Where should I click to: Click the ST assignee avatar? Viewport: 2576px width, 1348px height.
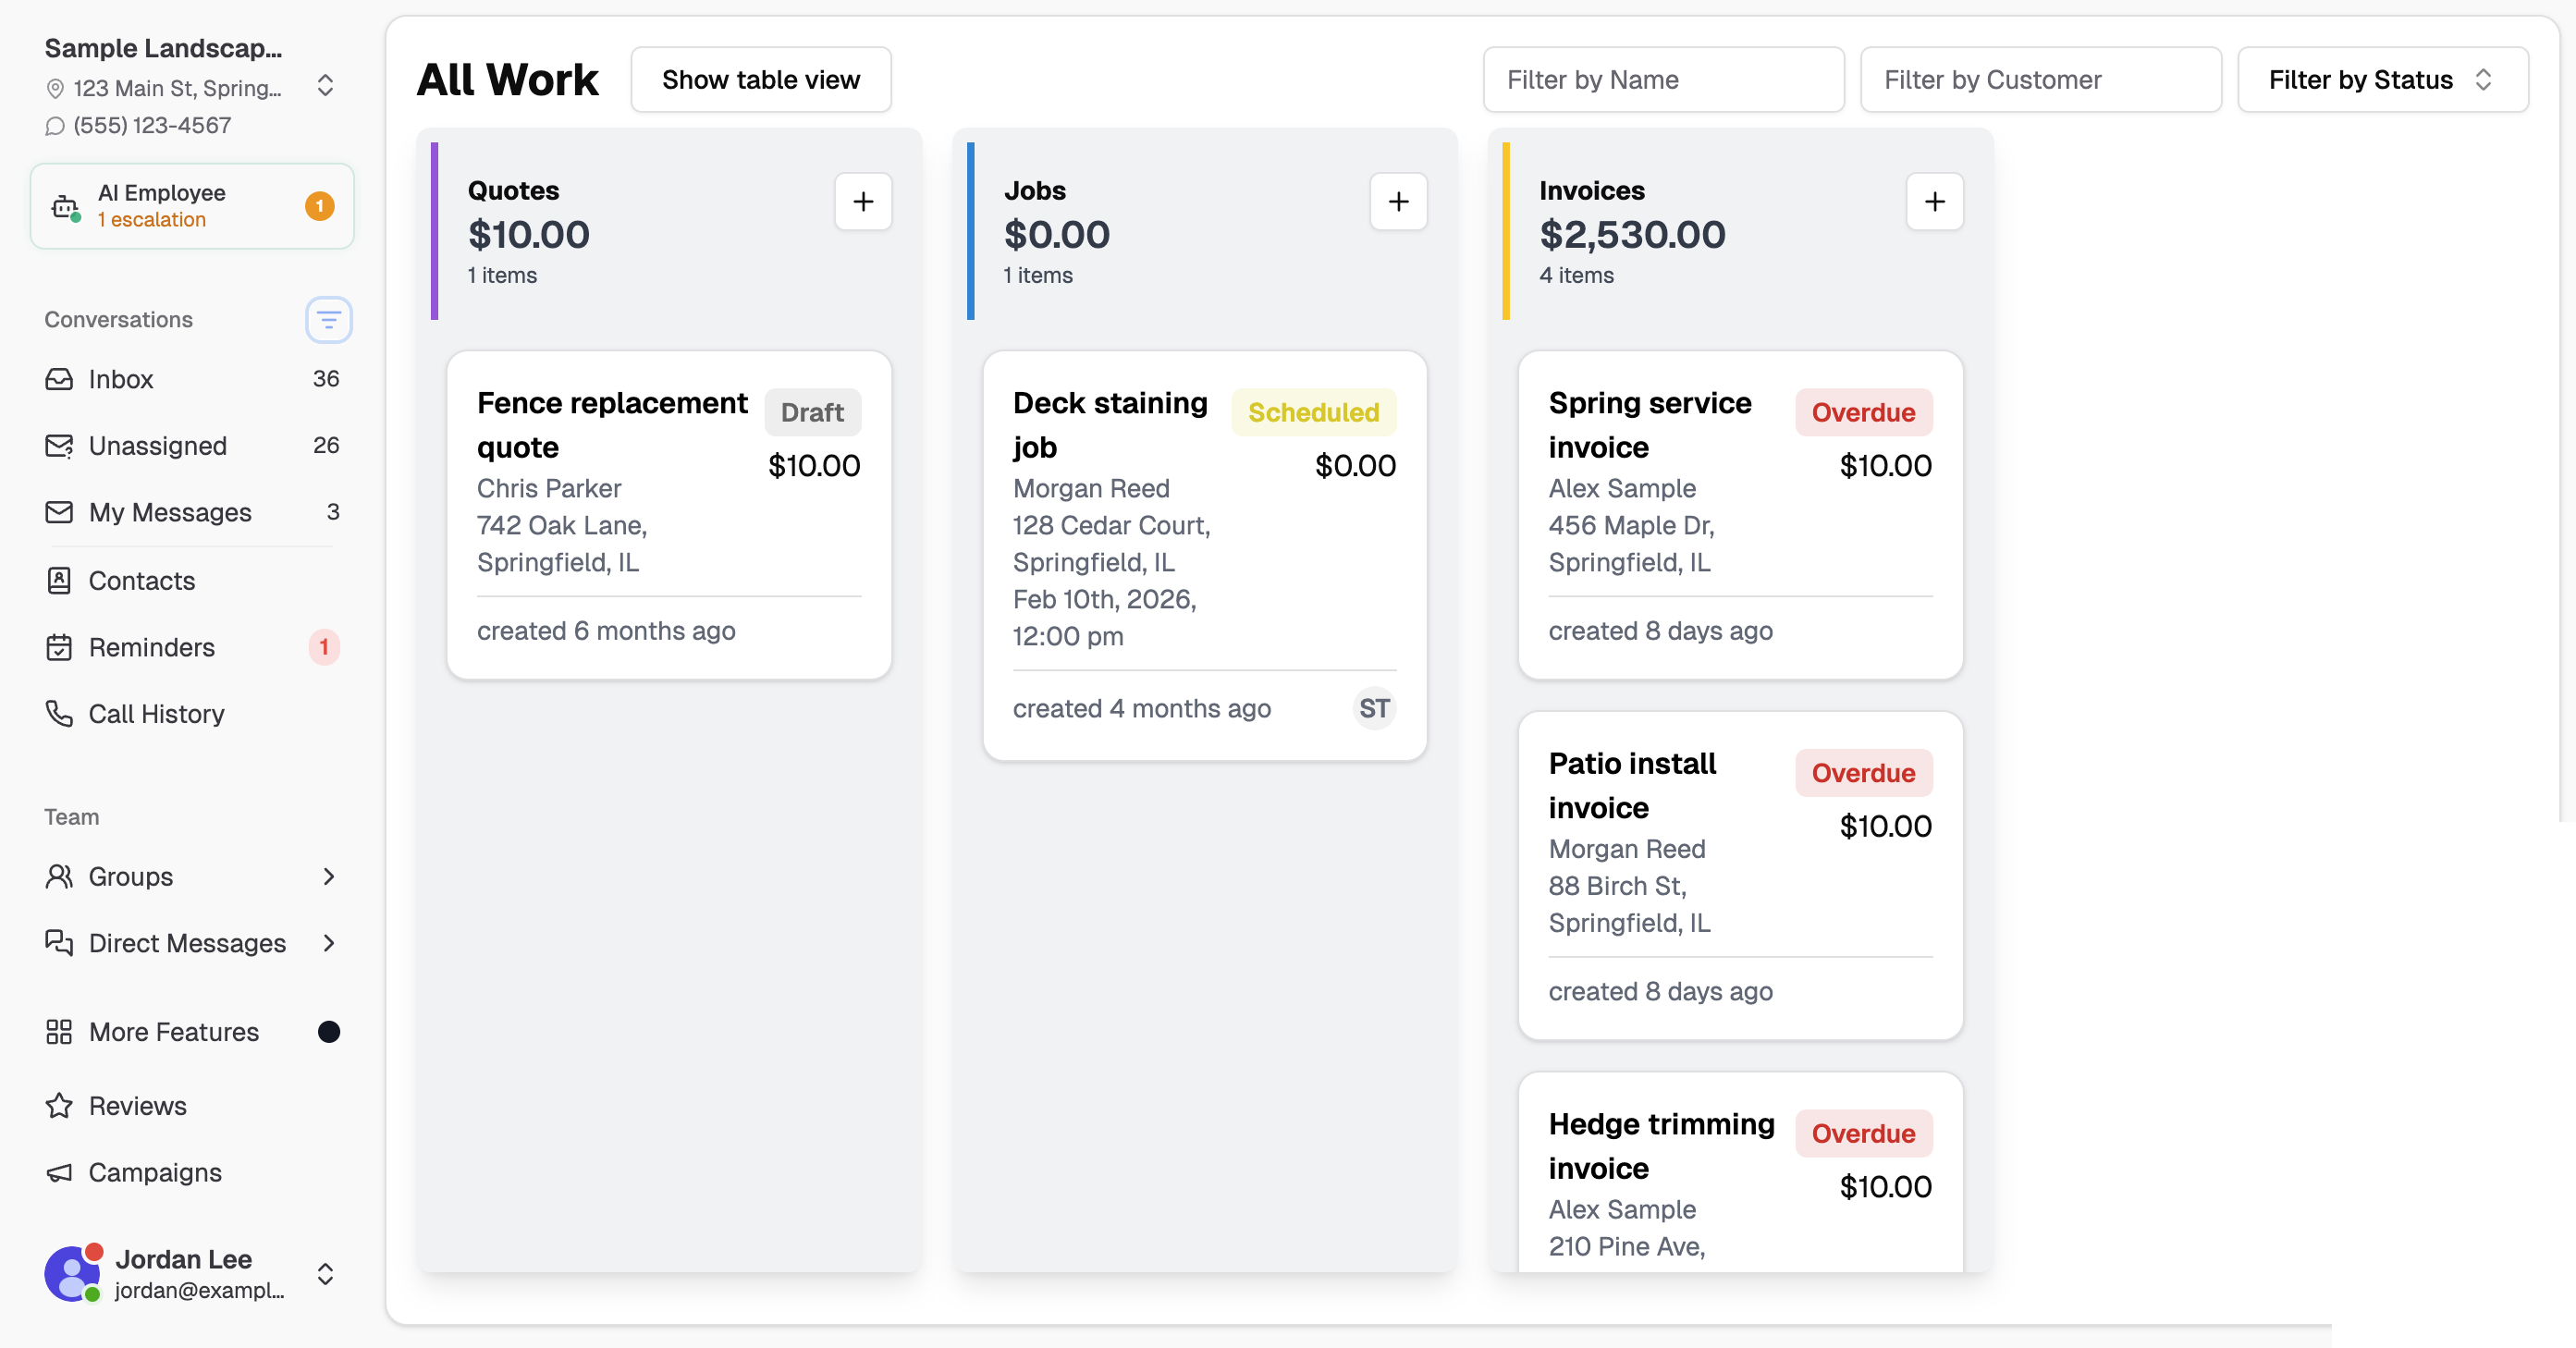tap(1375, 708)
